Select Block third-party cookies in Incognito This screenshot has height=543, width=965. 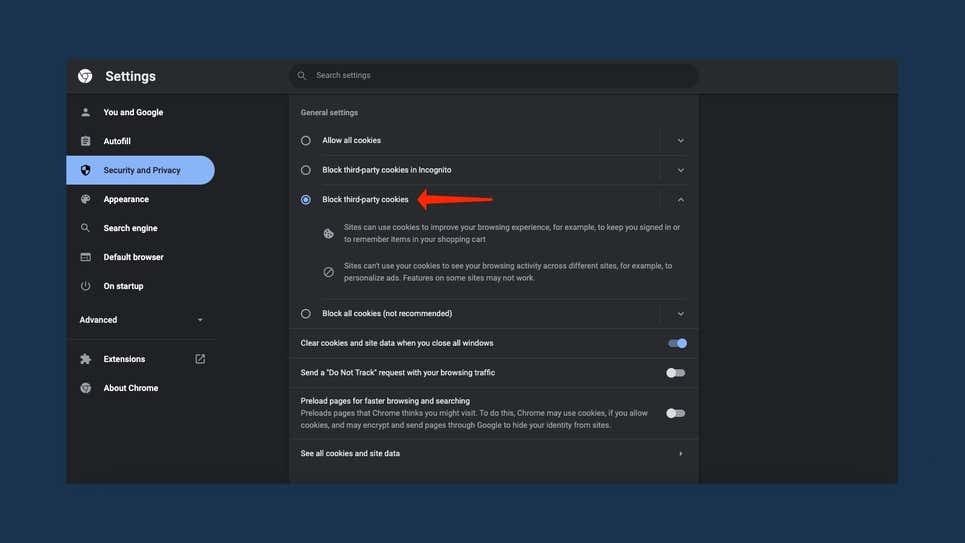pyautogui.click(x=306, y=170)
